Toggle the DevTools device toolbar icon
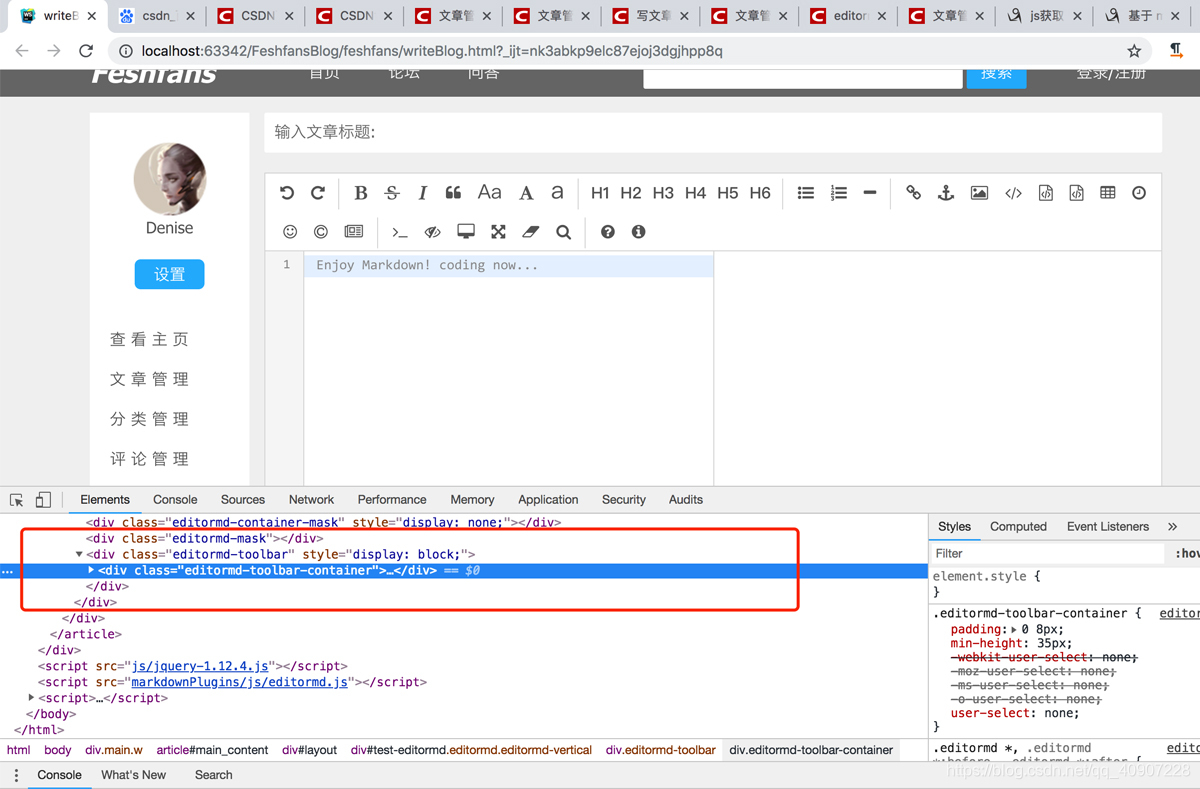This screenshot has width=1200, height=789. pos(43,500)
